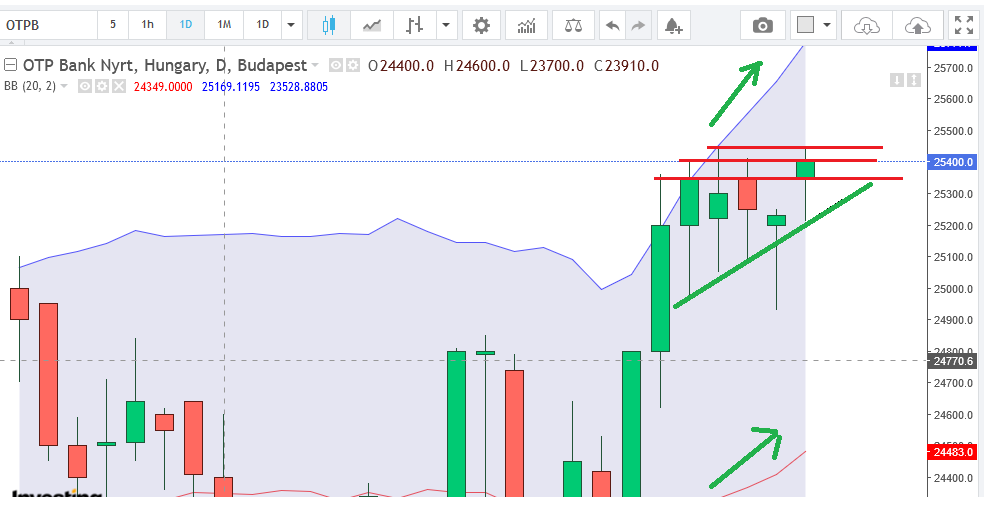Collapse the legend using the minus box
This screenshot has width=993, height=527.
[x=11, y=66]
